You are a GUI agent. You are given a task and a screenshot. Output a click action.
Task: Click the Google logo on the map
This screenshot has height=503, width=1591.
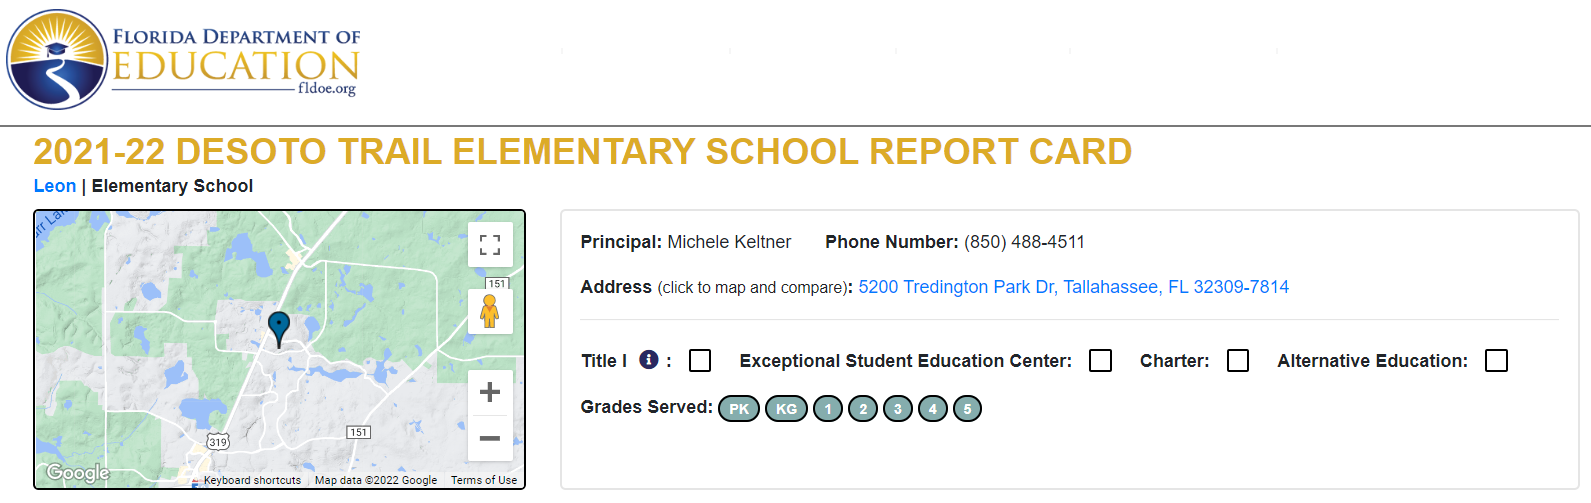(78, 472)
